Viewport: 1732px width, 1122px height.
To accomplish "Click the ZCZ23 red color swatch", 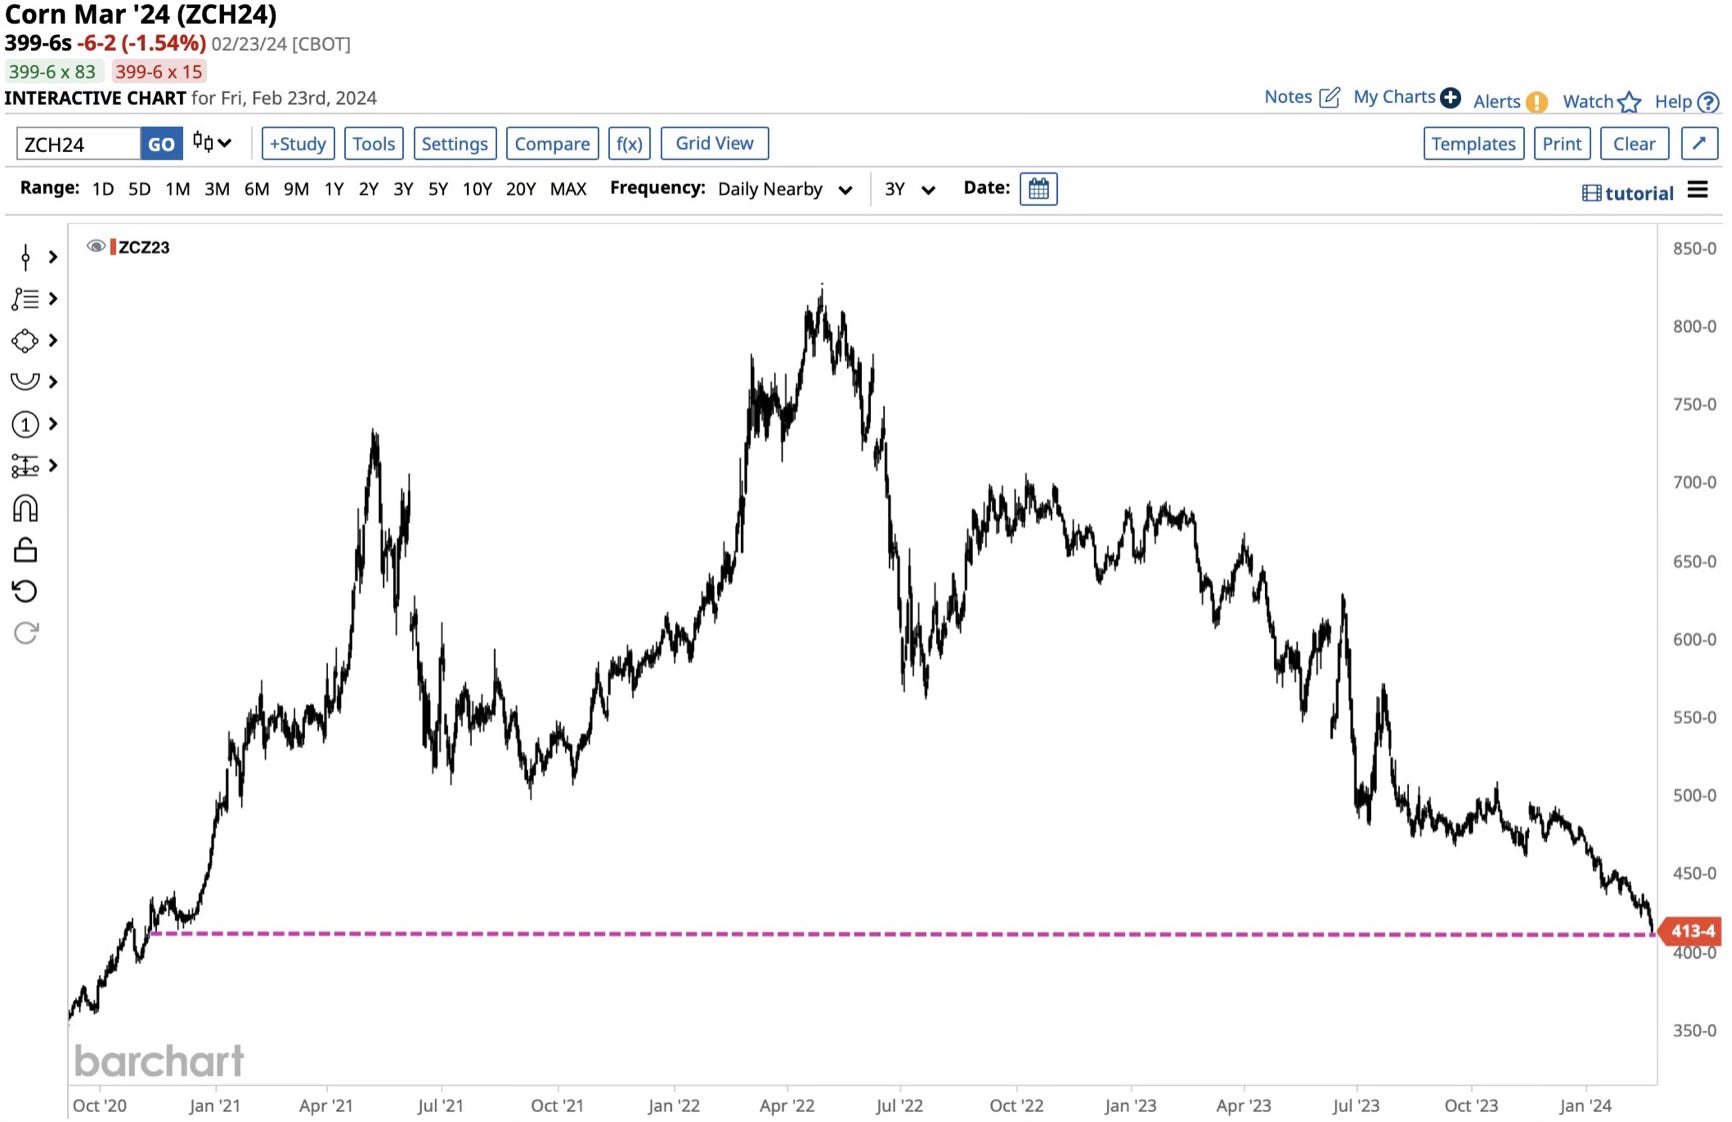I will click(113, 247).
